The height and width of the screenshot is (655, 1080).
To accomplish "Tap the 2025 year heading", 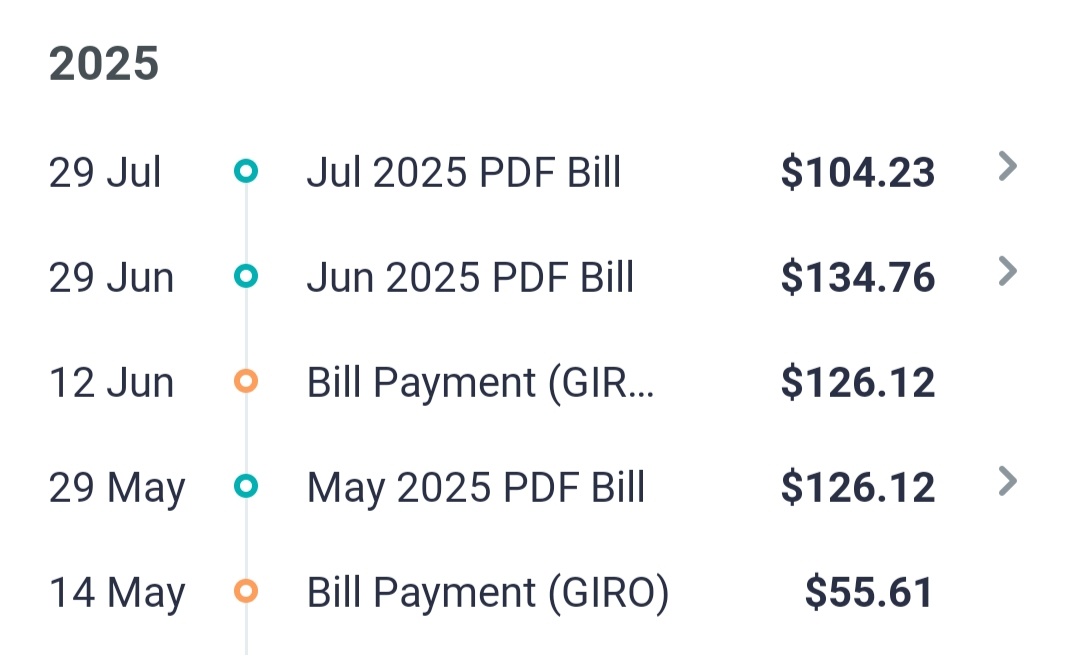I will 104,65.
